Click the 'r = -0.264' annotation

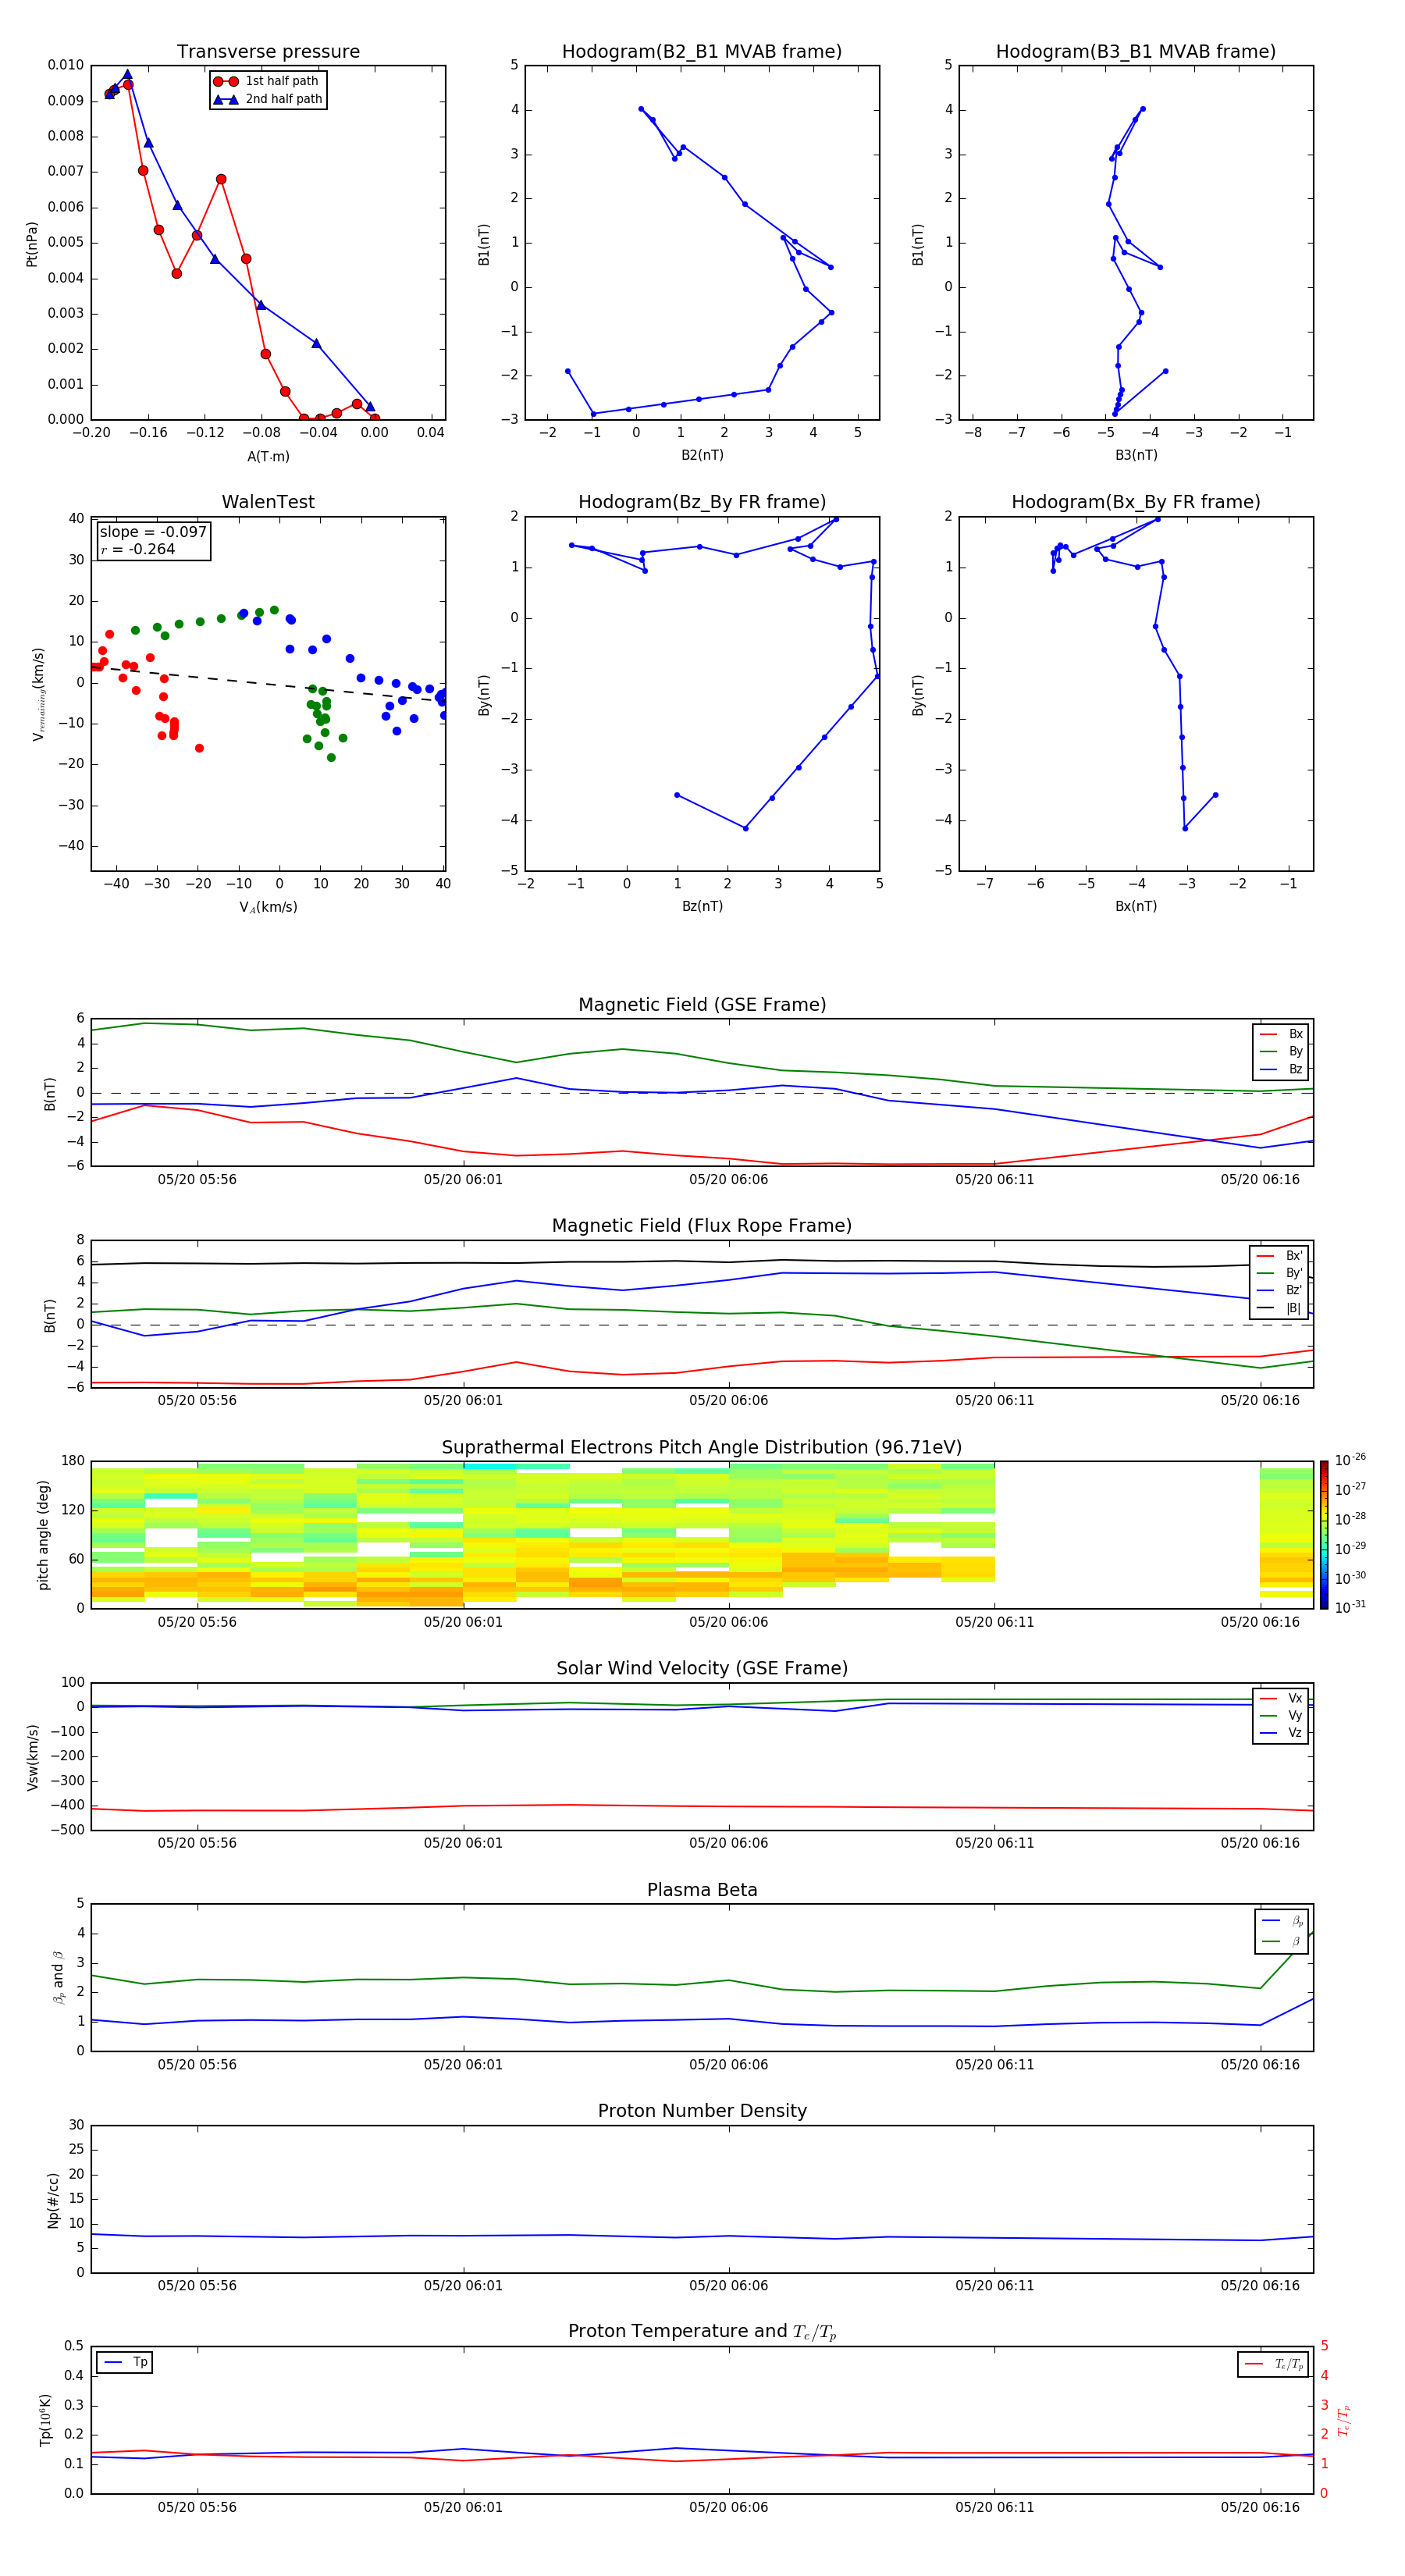[138, 549]
